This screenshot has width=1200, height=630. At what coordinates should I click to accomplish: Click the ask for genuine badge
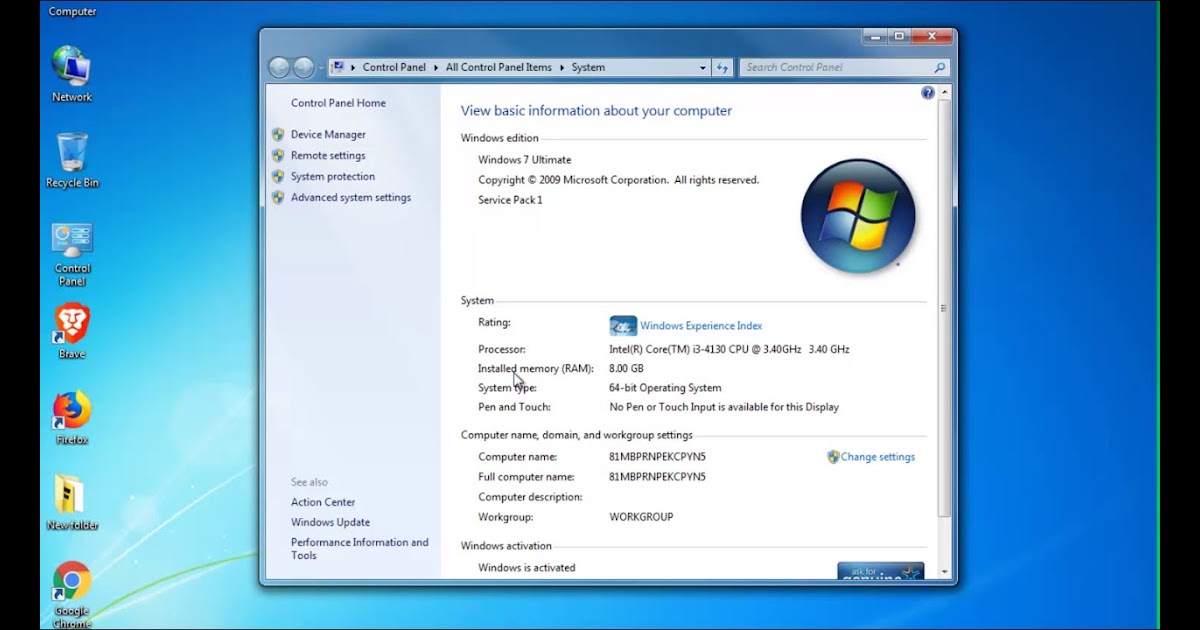coord(880,571)
